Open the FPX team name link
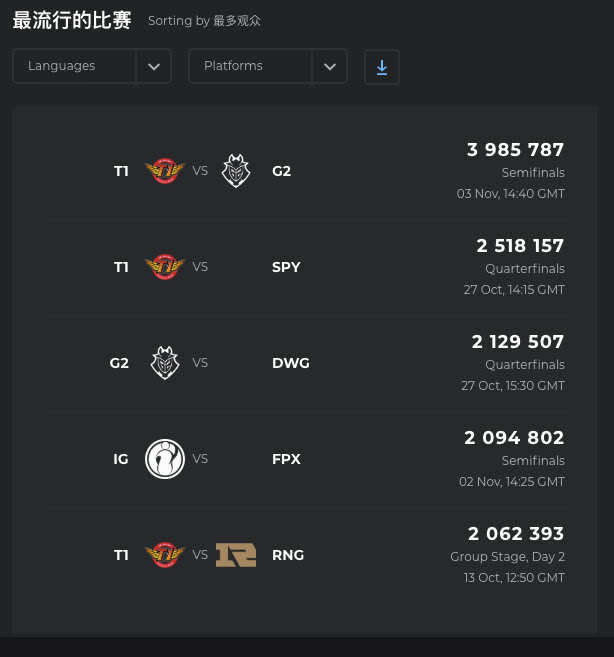The image size is (614, 657). tap(286, 459)
